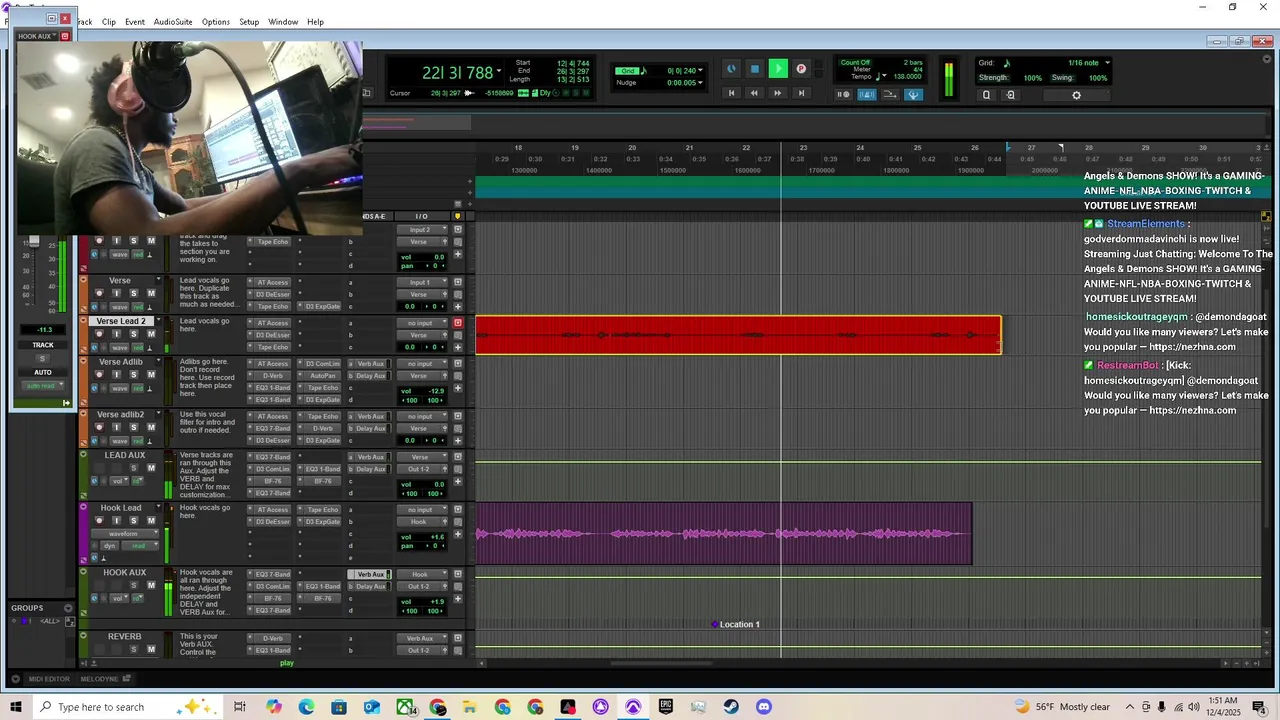Toggle the MIDI Merge icon in transport

pos(890,95)
